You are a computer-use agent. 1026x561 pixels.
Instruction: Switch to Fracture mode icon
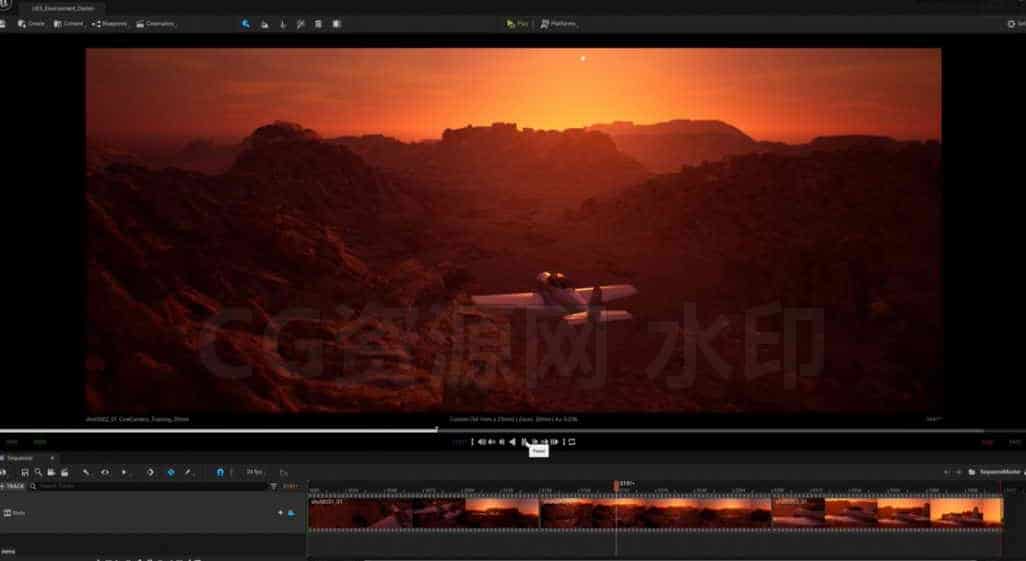tap(336, 24)
